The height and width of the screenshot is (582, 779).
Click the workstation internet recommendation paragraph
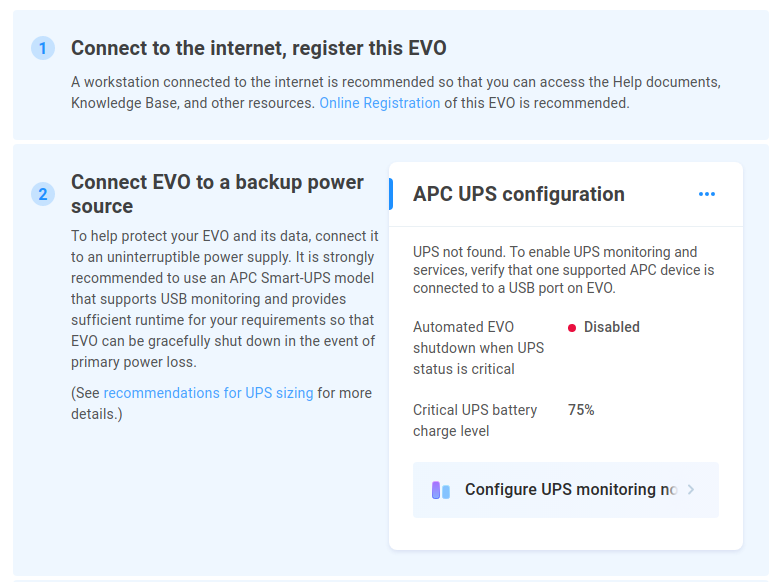(x=396, y=92)
